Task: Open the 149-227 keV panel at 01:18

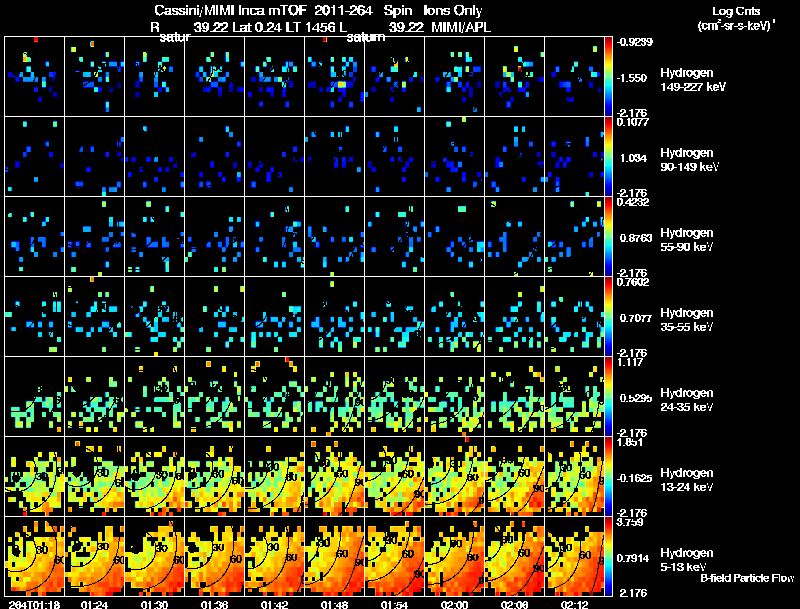Action: click(x=34, y=76)
